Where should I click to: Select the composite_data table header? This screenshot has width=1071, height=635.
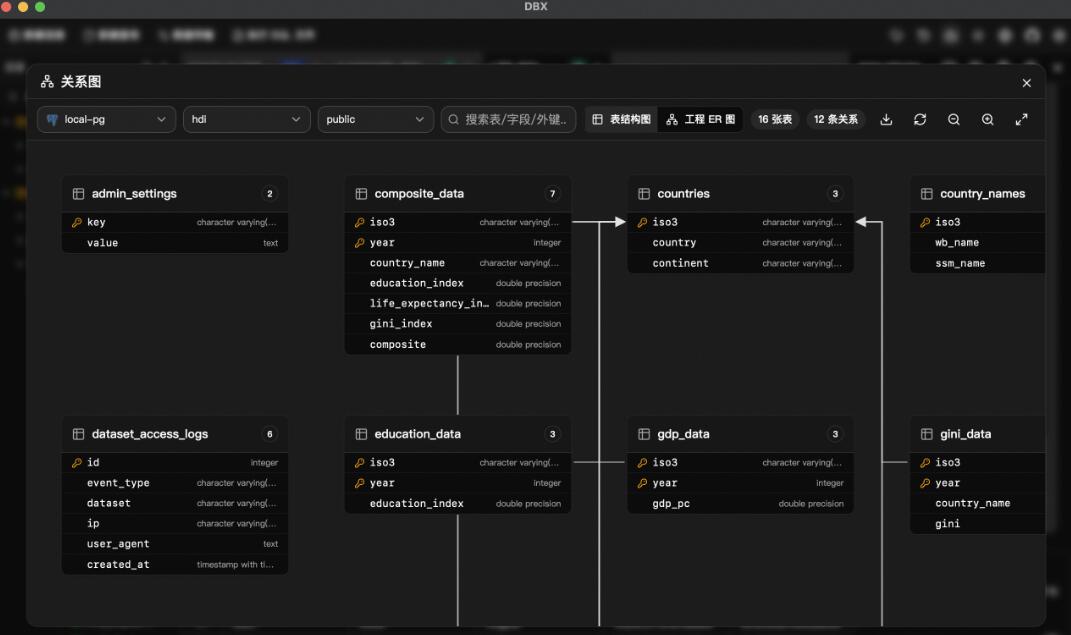pyautogui.click(x=458, y=194)
